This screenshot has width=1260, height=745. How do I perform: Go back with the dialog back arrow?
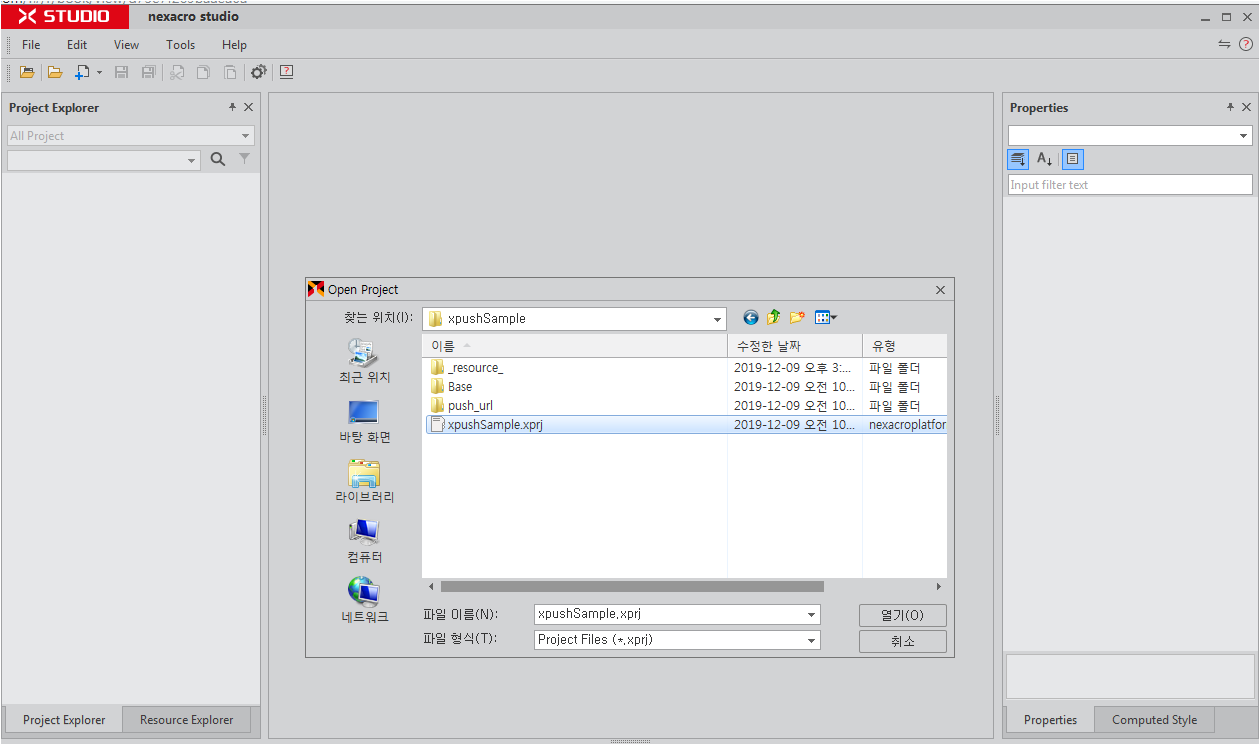coord(750,318)
